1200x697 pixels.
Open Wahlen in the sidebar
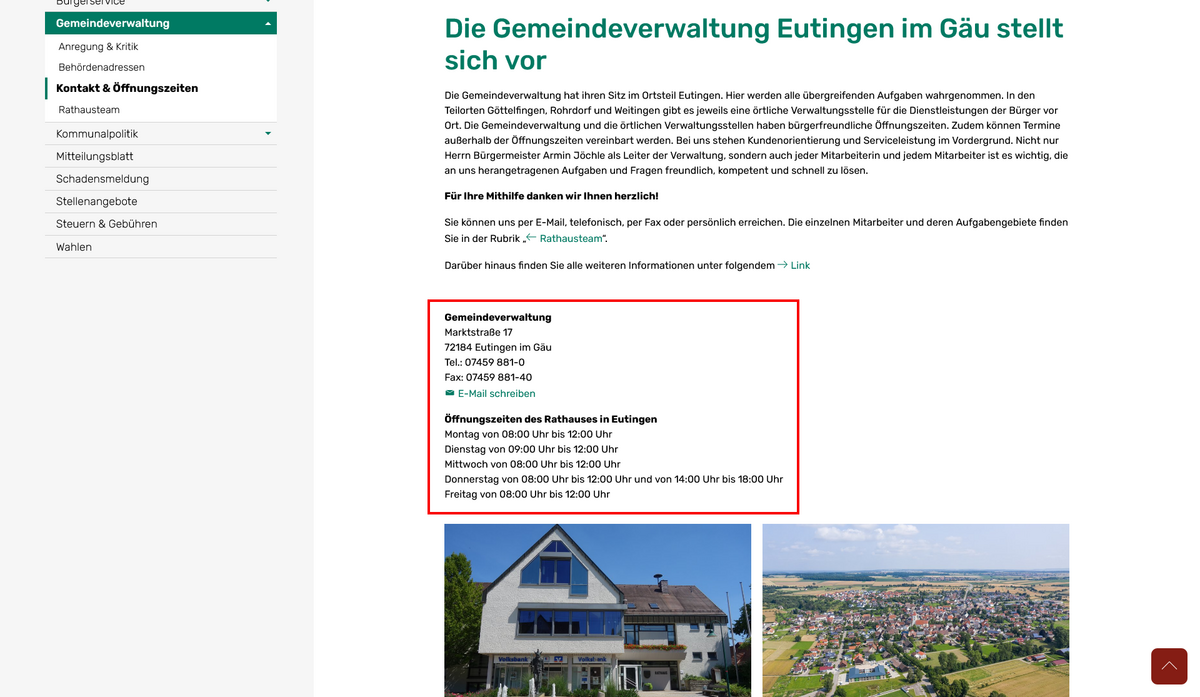pyautogui.click(x=74, y=247)
